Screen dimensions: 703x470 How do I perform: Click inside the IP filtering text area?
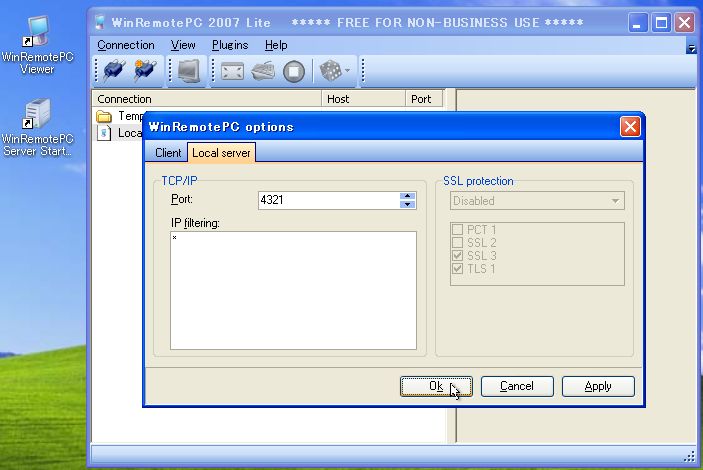[293, 290]
